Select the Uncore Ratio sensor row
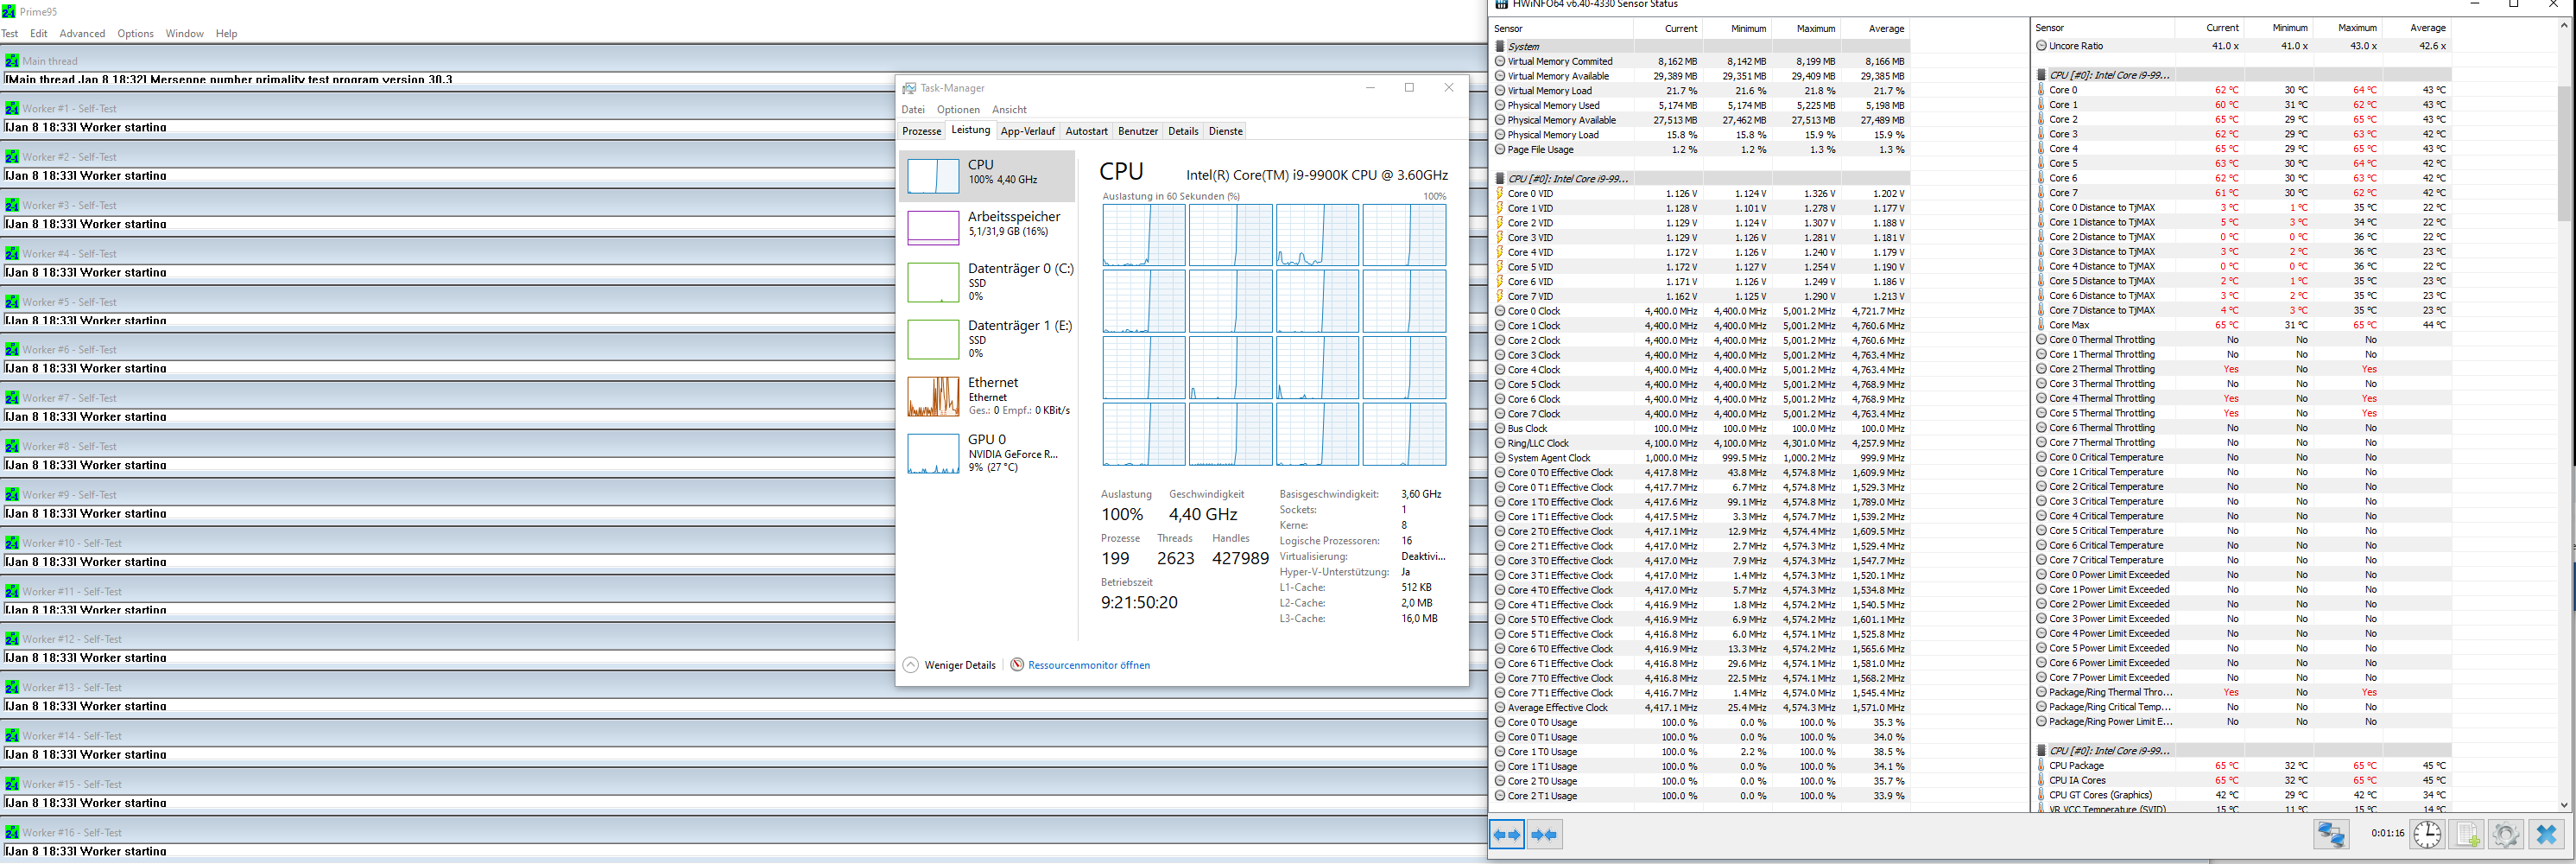 click(2242, 46)
